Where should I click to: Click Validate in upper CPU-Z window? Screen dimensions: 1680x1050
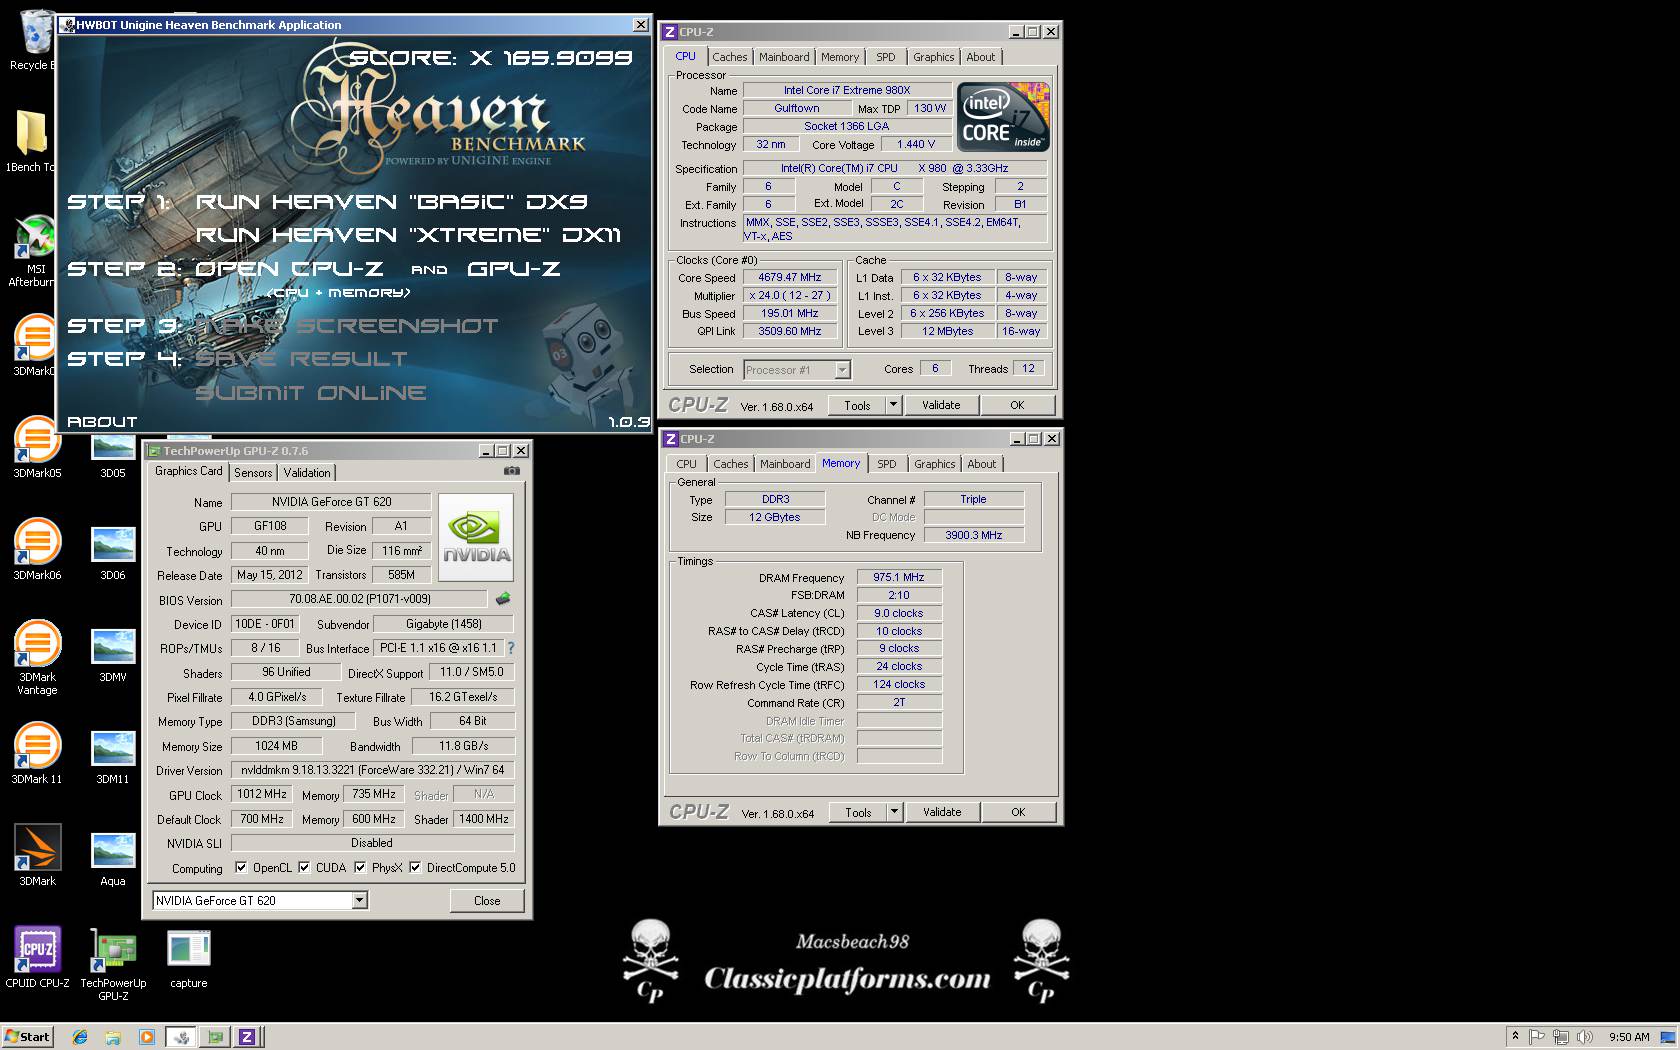point(941,405)
